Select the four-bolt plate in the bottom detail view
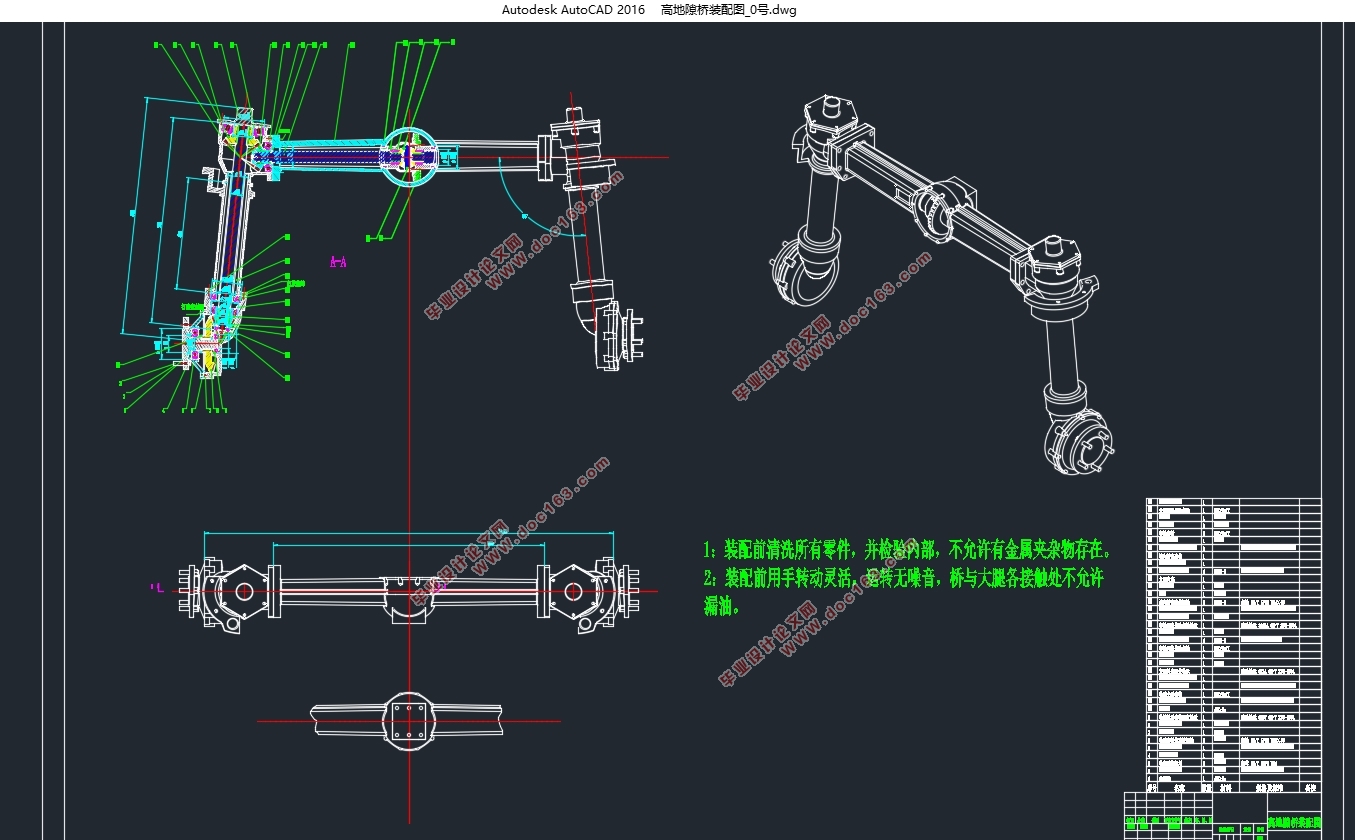The image size is (1355, 840). coord(410,720)
